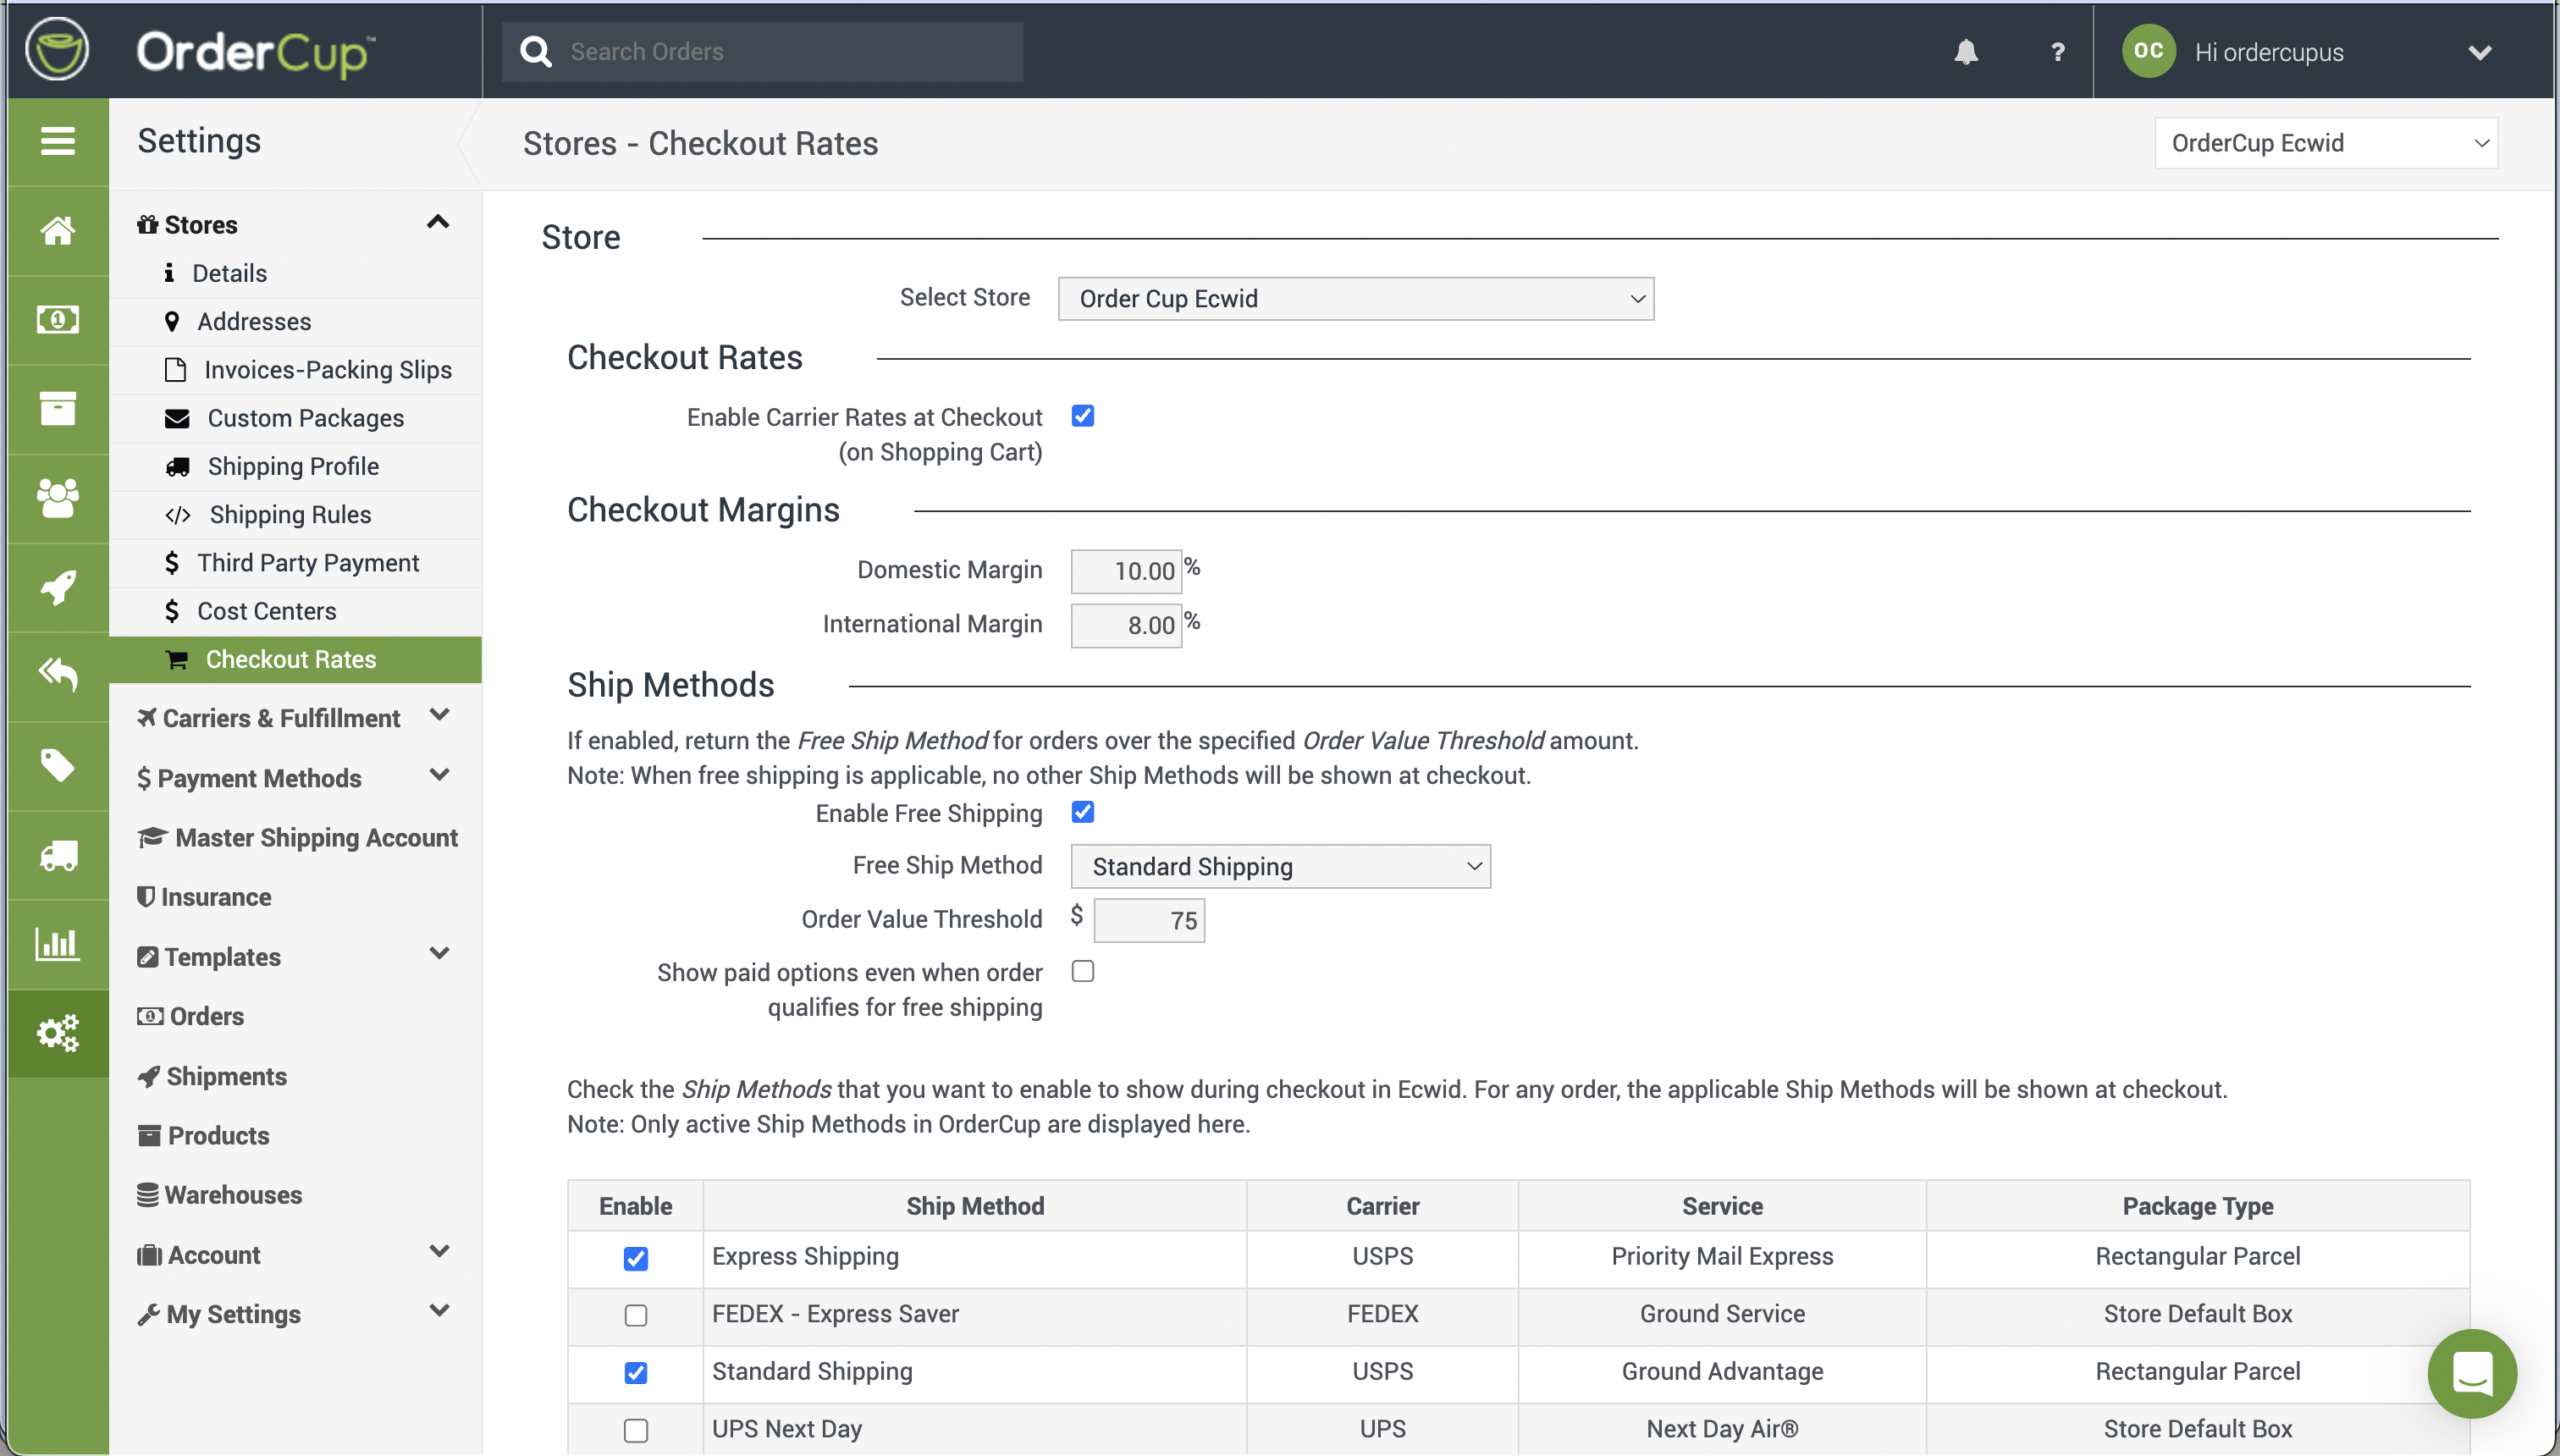
Task: Enable UPS Next Day ship method
Action: coord(636,1430)
